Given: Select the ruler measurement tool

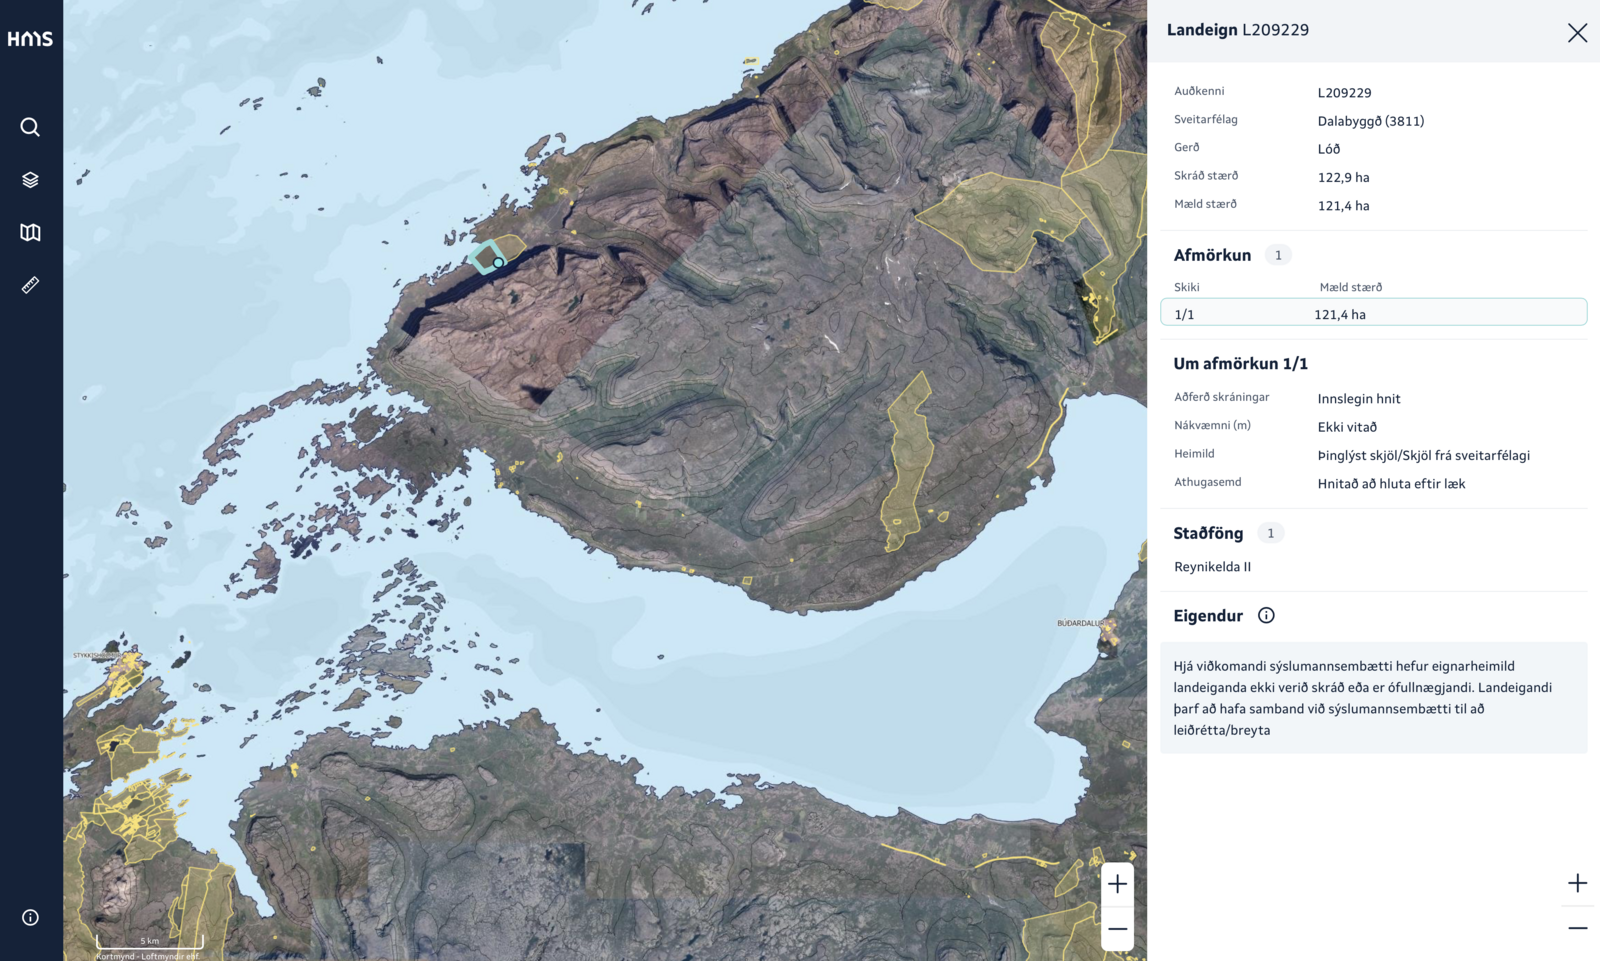Looking at the screenshot, I should [x=30, y=286].
